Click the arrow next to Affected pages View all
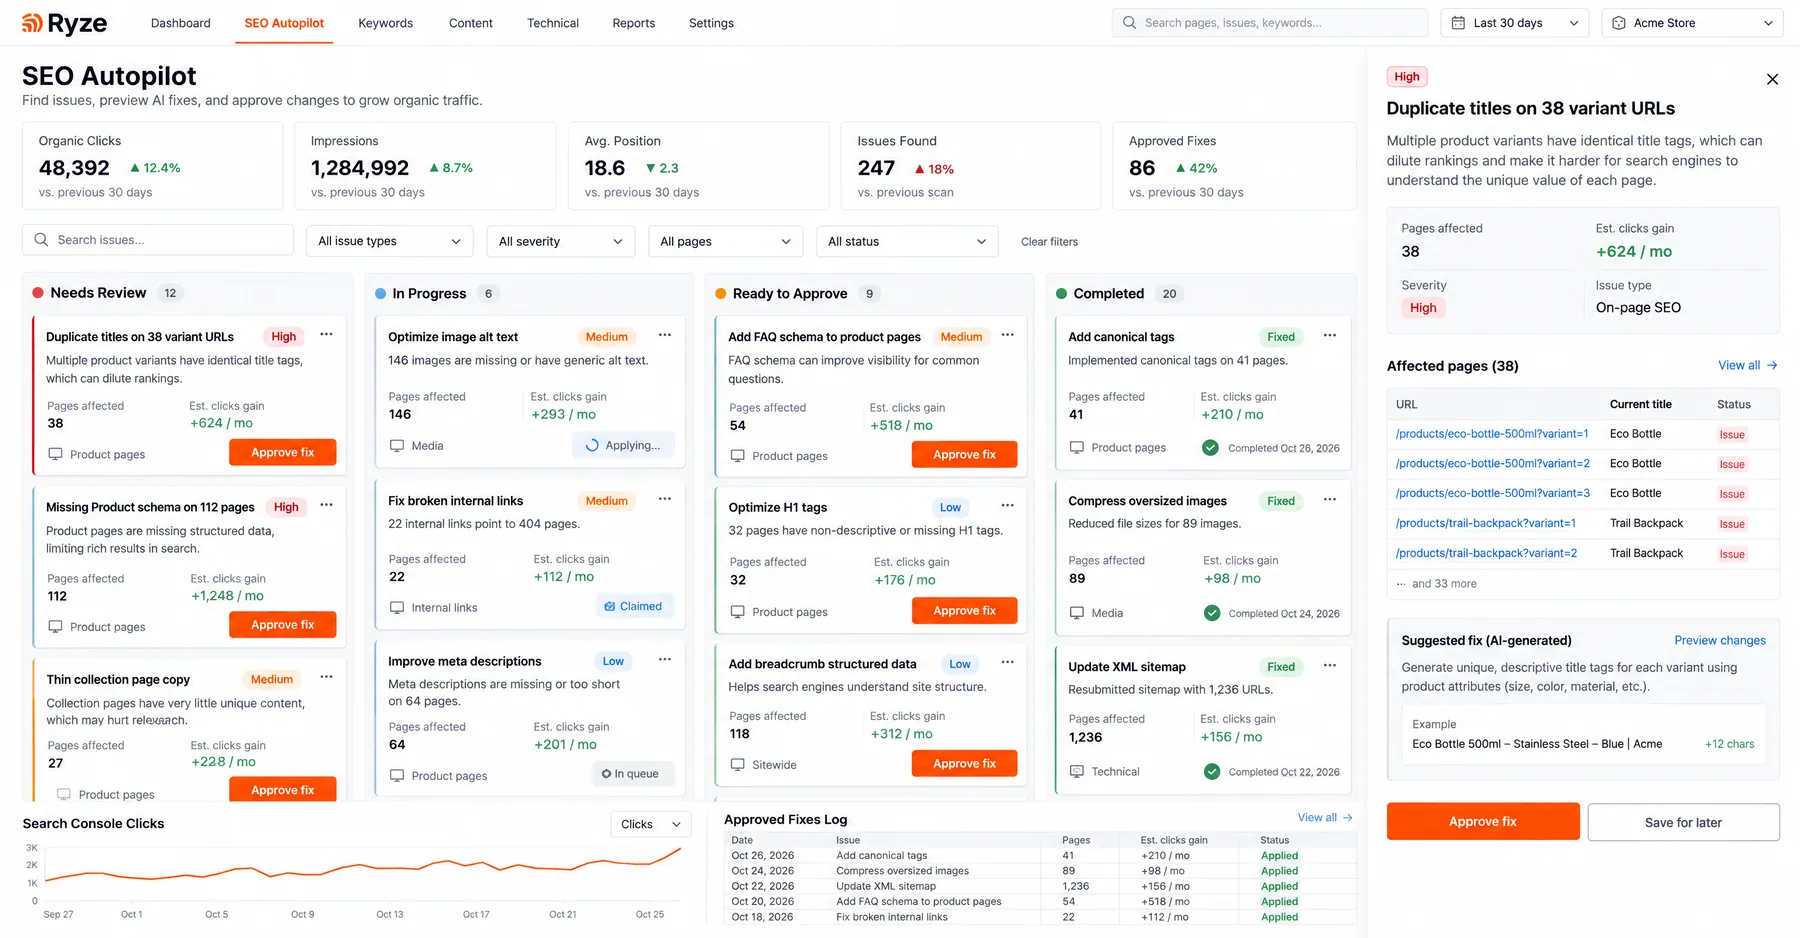Viewport: 1800px width, 938px height. 1772,365
